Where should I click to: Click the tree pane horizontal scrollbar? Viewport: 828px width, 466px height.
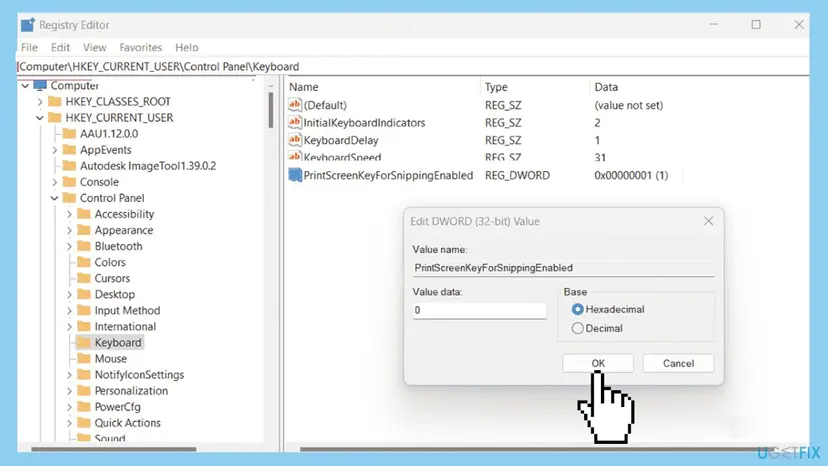click(x=114, y=449)
